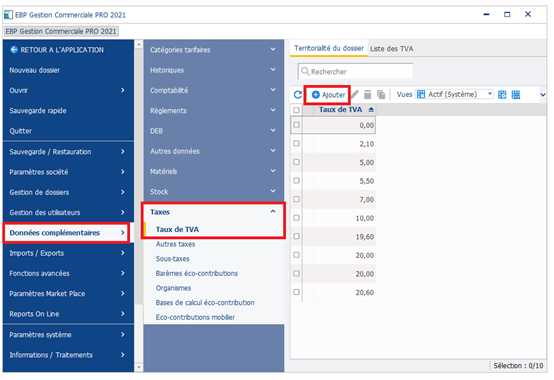Viewport: 554px width, 380px height.
Task: Click the back arrow icon of Retour à l'application
Action: pyautogui.click(x=14, y=50)
